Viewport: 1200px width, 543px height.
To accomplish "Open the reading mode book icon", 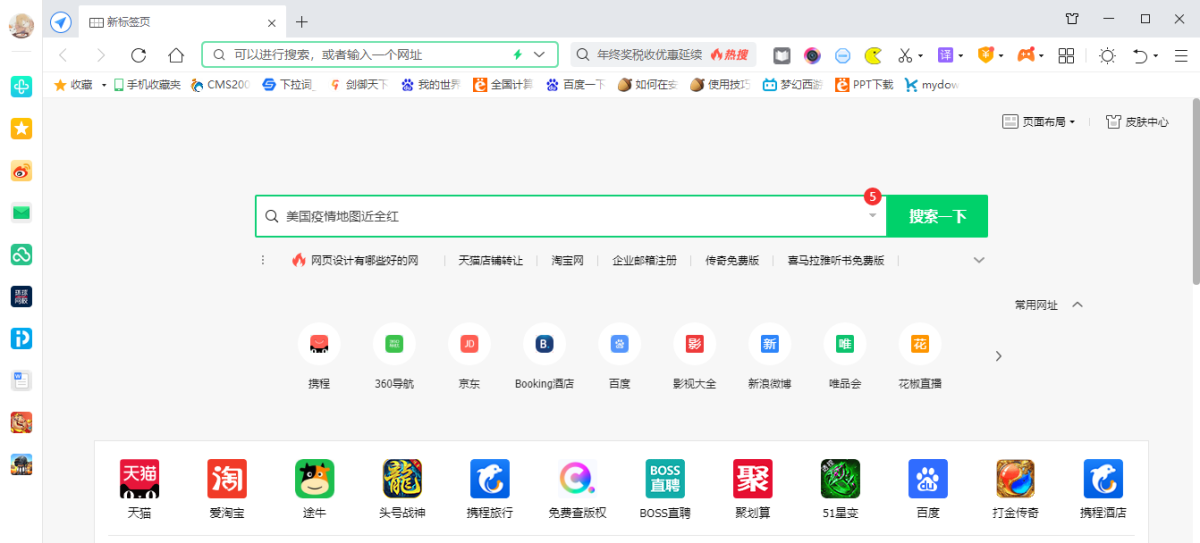I will point(782,55).
